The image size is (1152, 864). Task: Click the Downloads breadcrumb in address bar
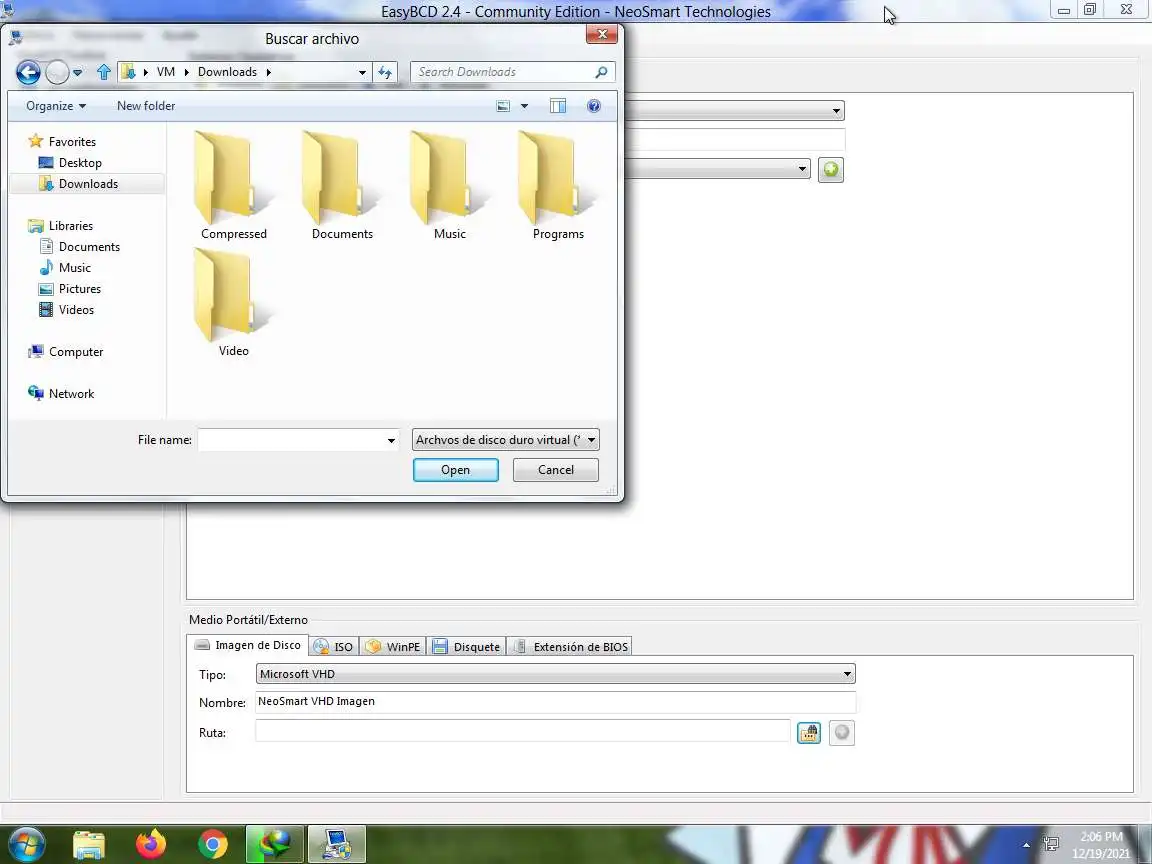227,72
